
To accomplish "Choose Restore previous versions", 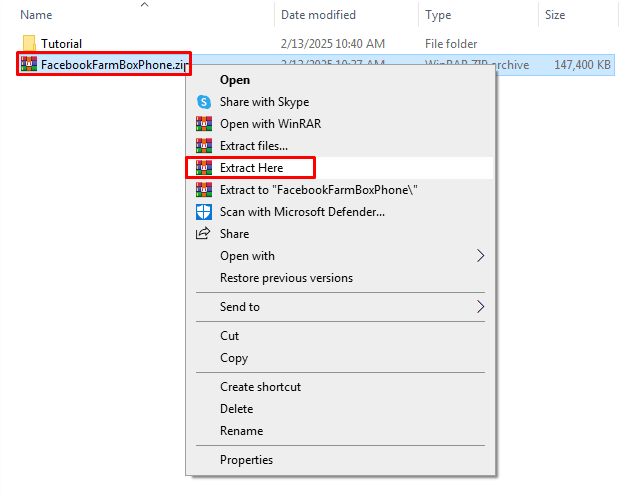I will [x=286, y=278].
